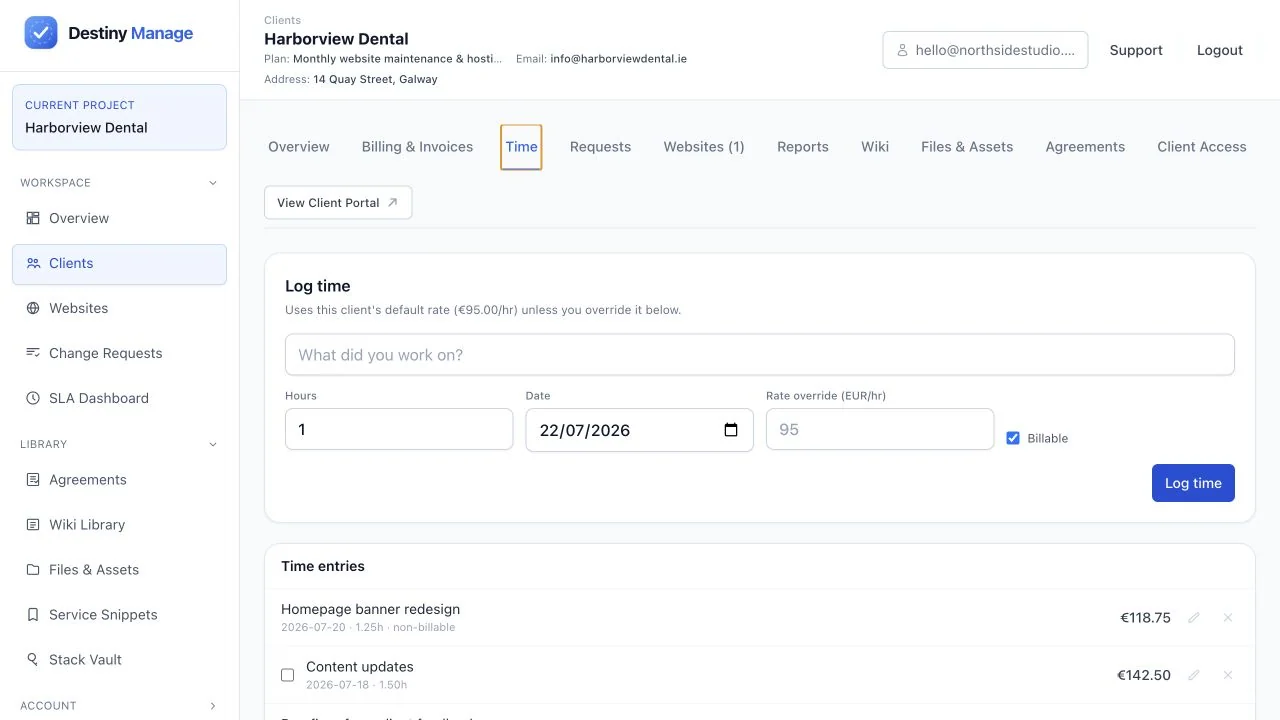Click the Websites globe icon
The image size is (1280, 720).
[33, 308]
